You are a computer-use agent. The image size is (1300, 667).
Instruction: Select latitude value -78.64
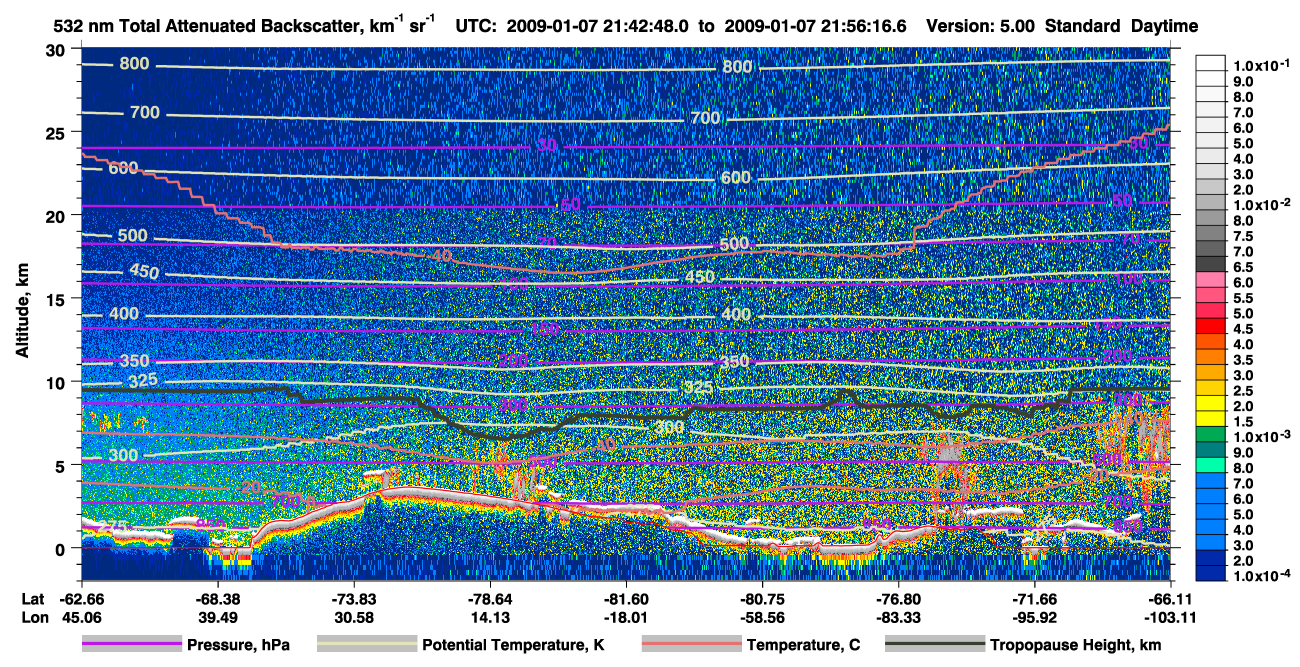pyautogui.click(x=489, y=598)
